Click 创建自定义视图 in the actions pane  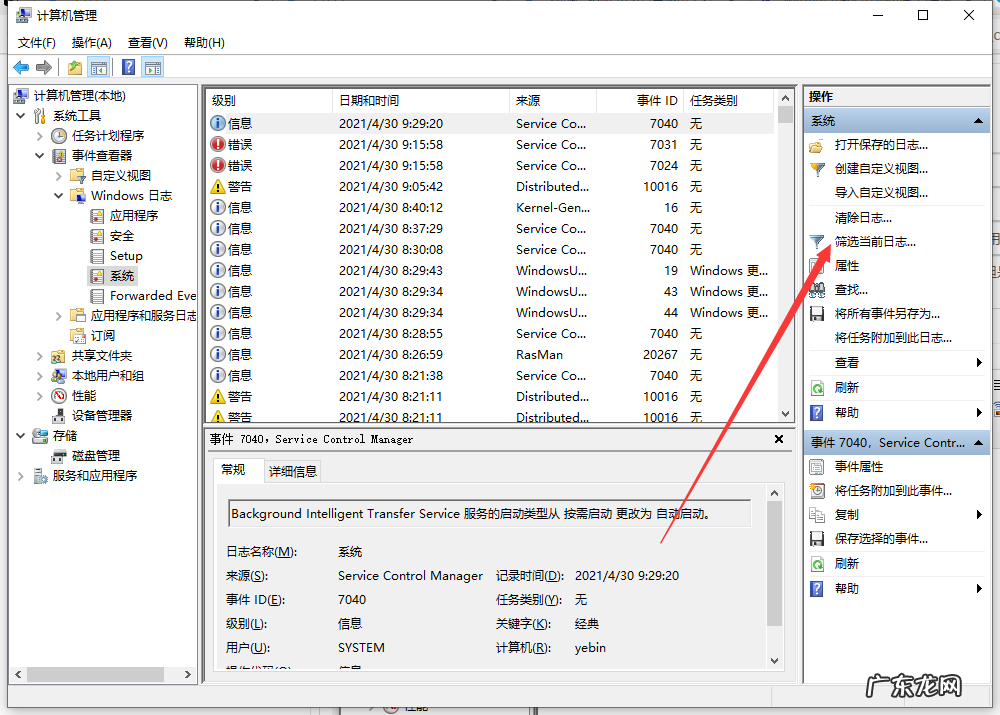pos(880,169)
